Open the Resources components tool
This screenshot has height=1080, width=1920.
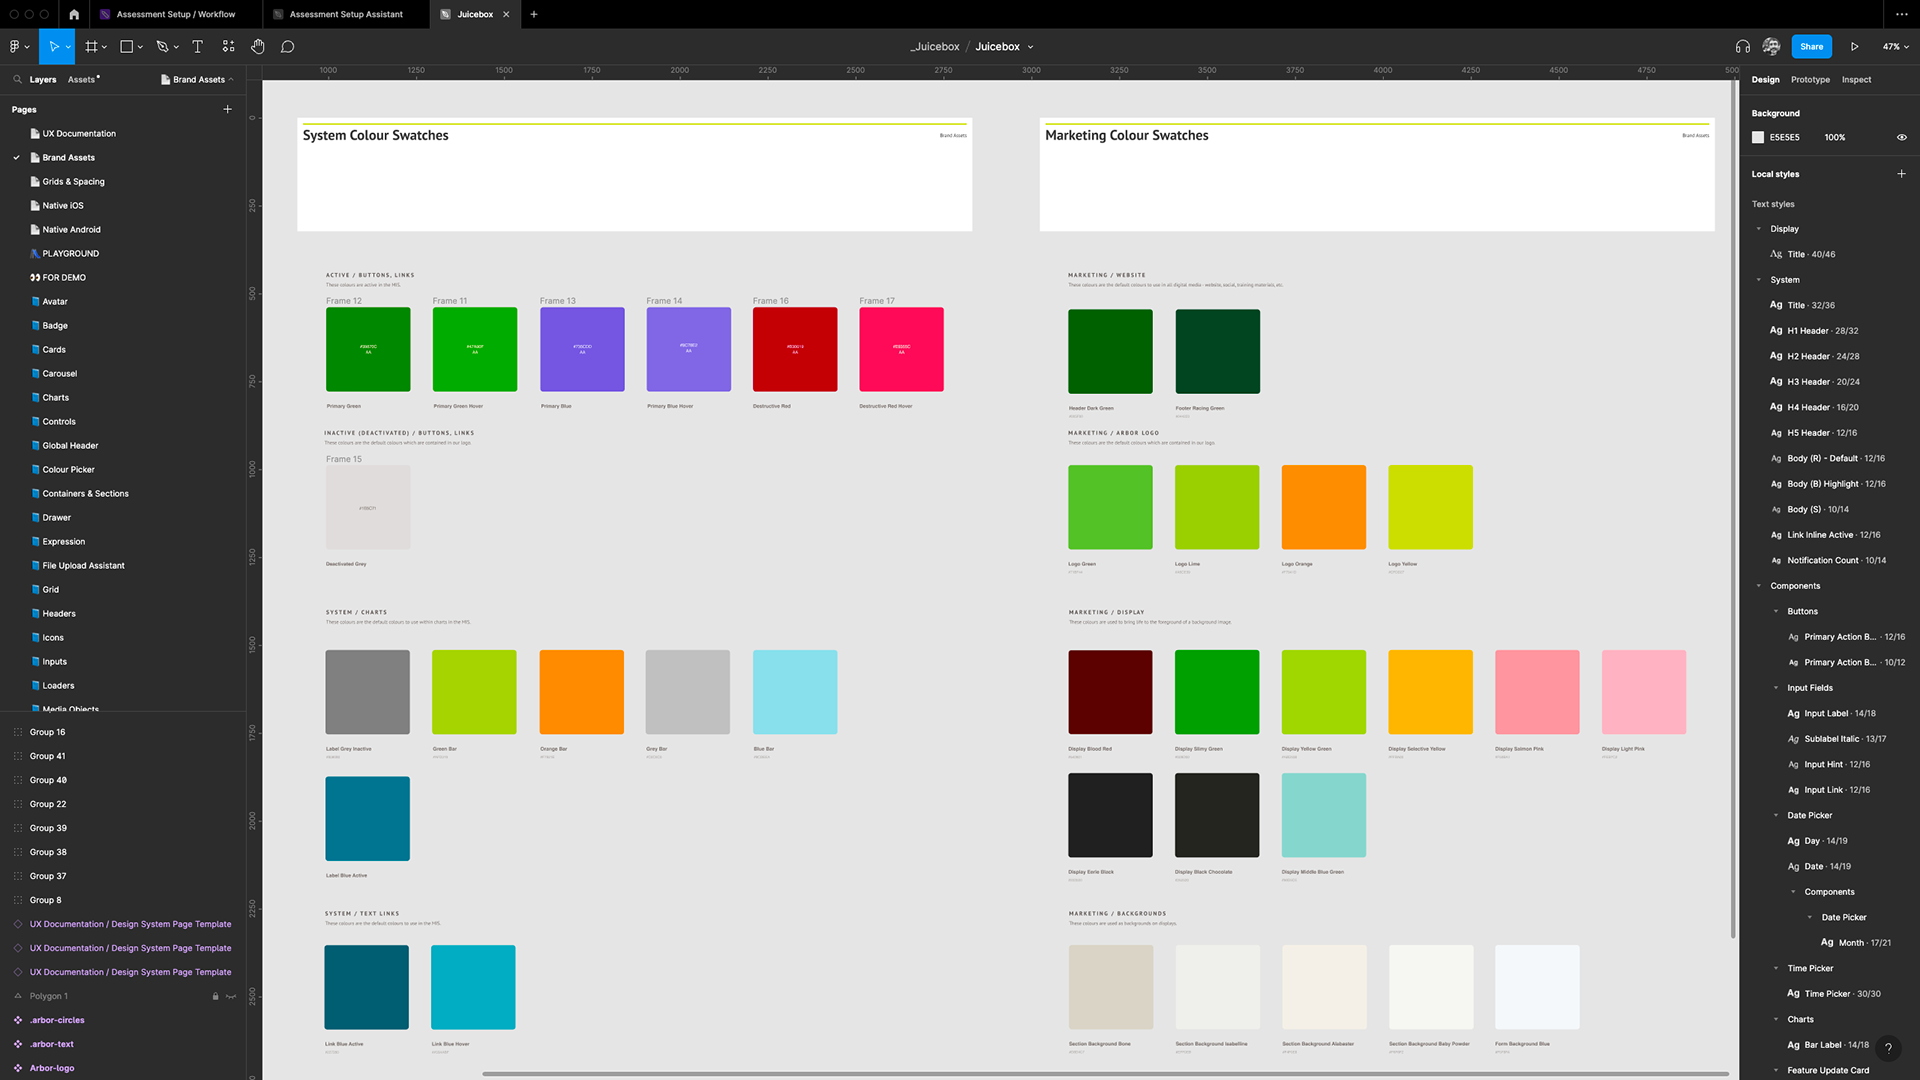[228, 46]
